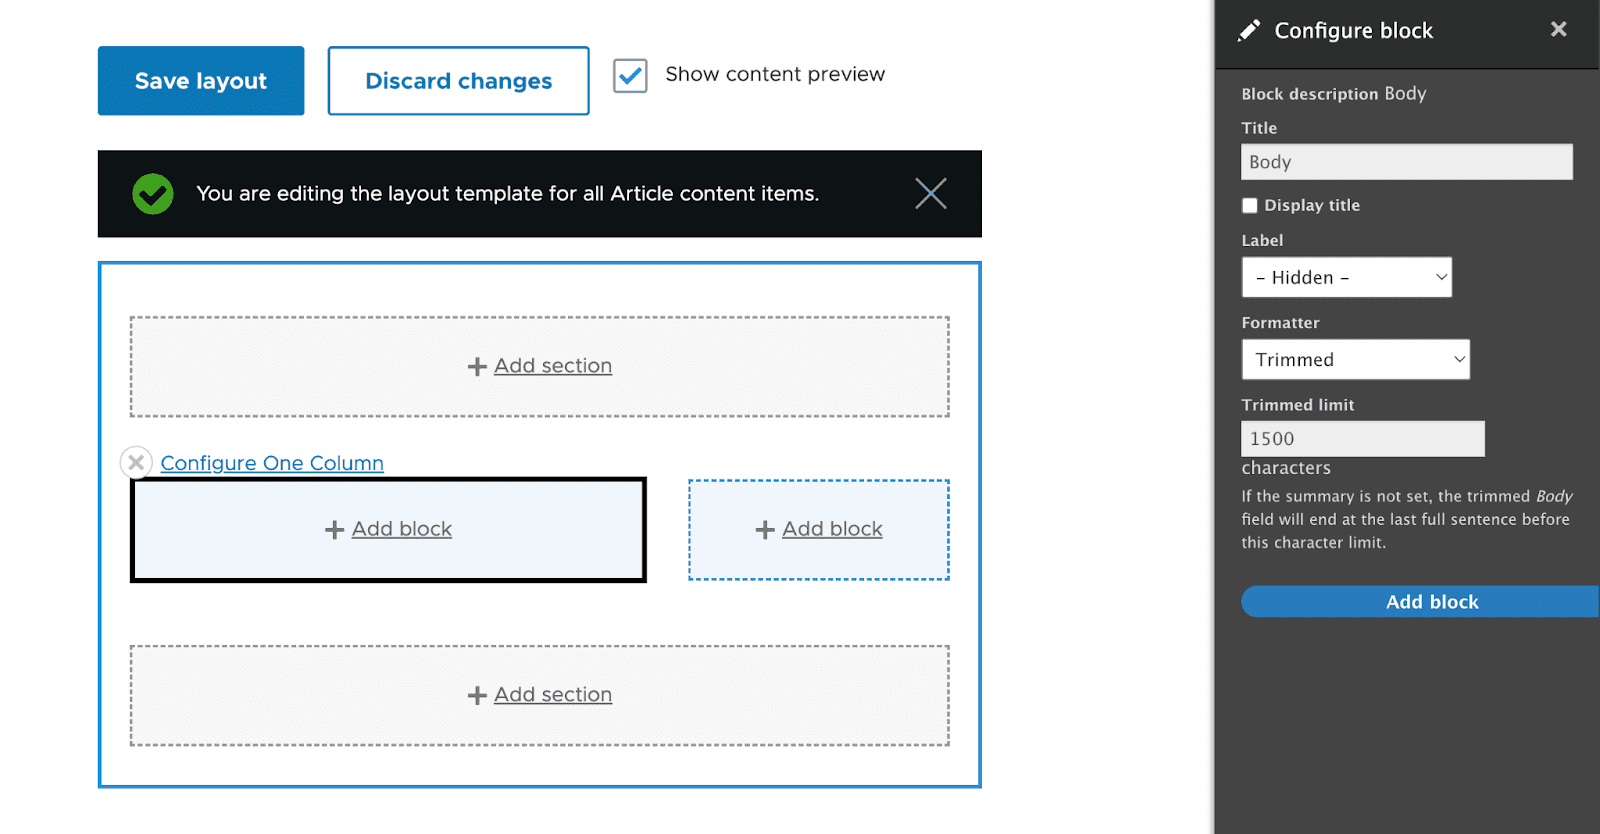Image resolution: width=1600 pixels, height=834 pixels.
Task: Click the plus icon in top Add section
Action: pyautogui.click(x=477, y=367)
